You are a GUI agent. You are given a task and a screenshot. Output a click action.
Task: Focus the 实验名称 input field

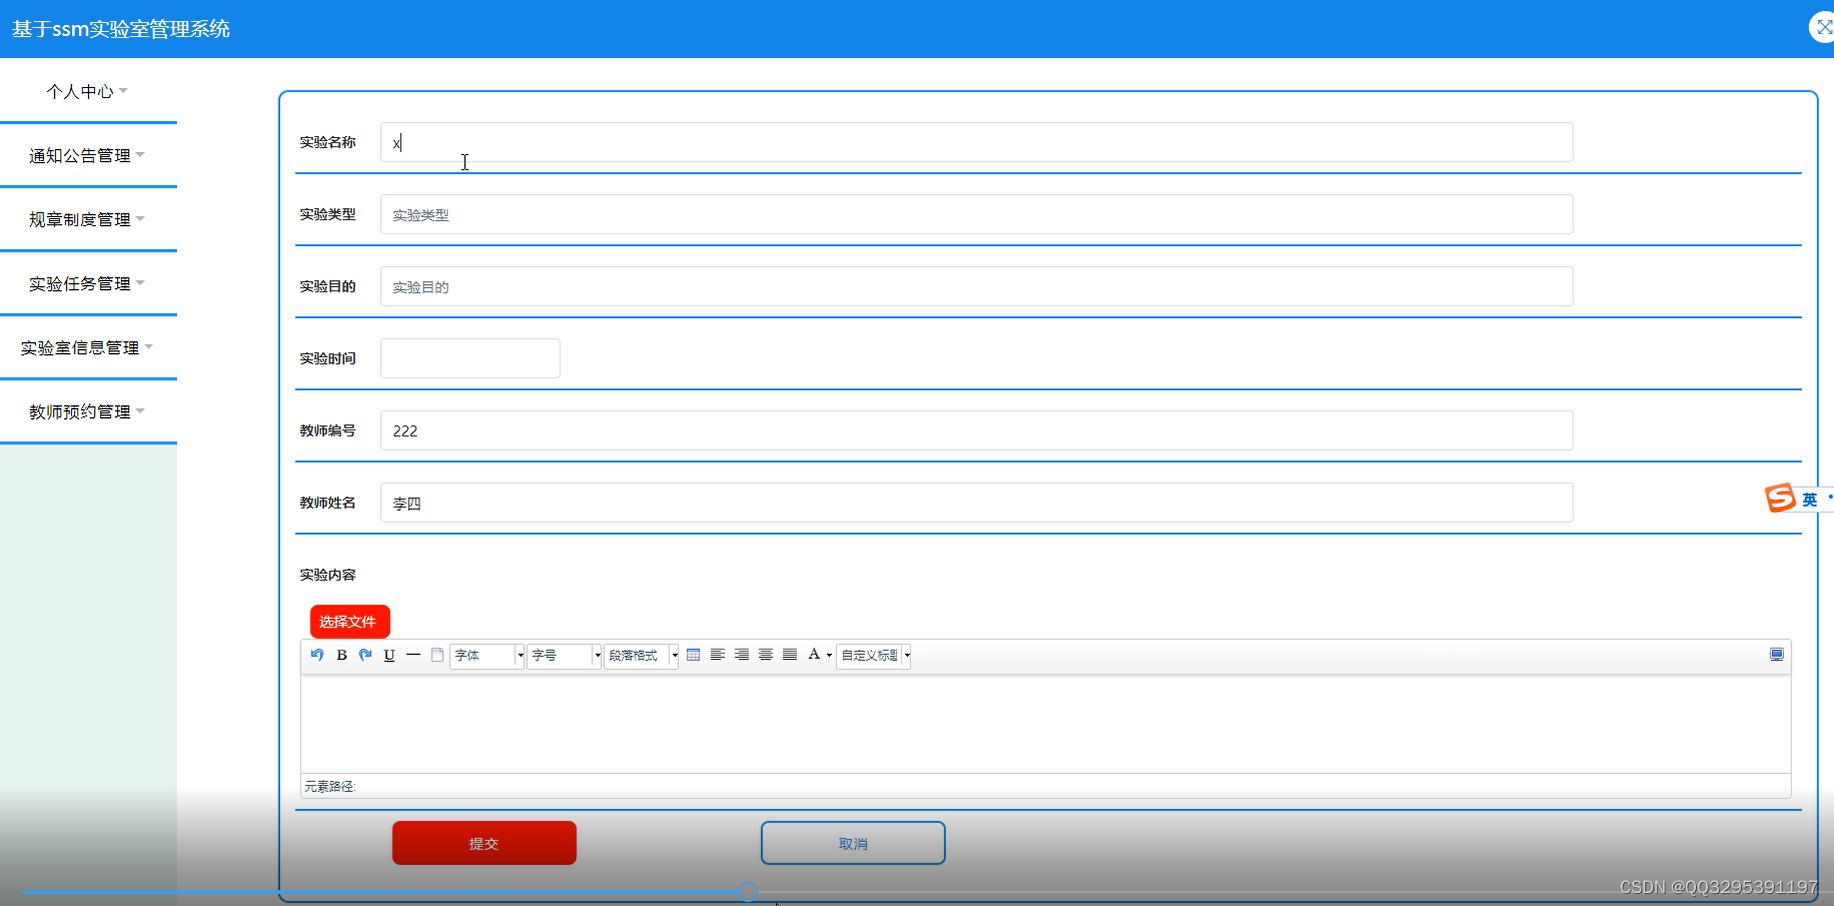click(x=977, y=142)
